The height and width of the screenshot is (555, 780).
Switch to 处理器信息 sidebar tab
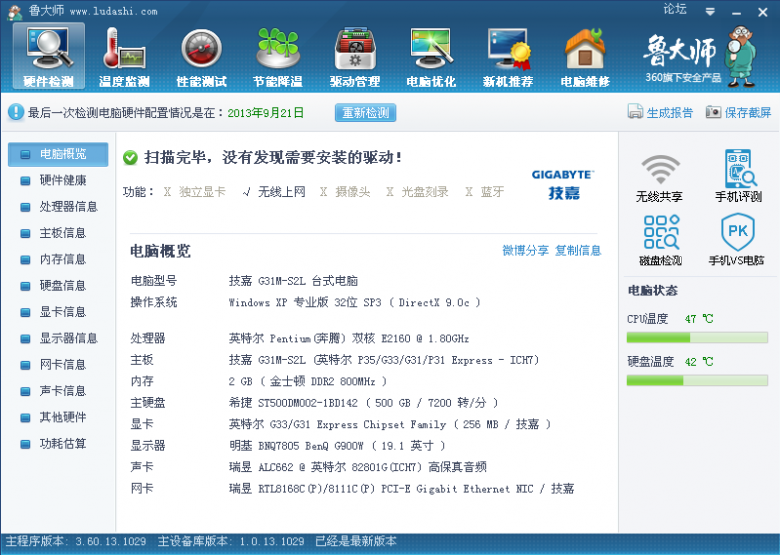[68, 207]
